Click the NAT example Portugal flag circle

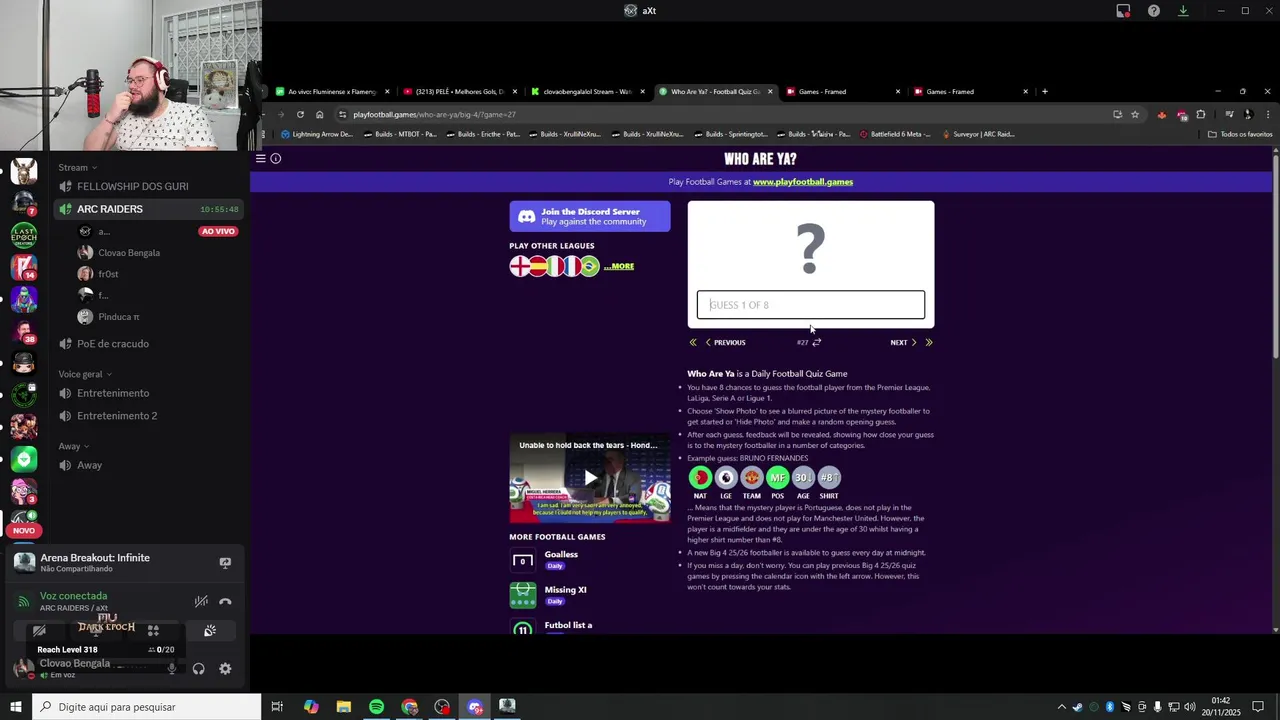click(700, 478)
